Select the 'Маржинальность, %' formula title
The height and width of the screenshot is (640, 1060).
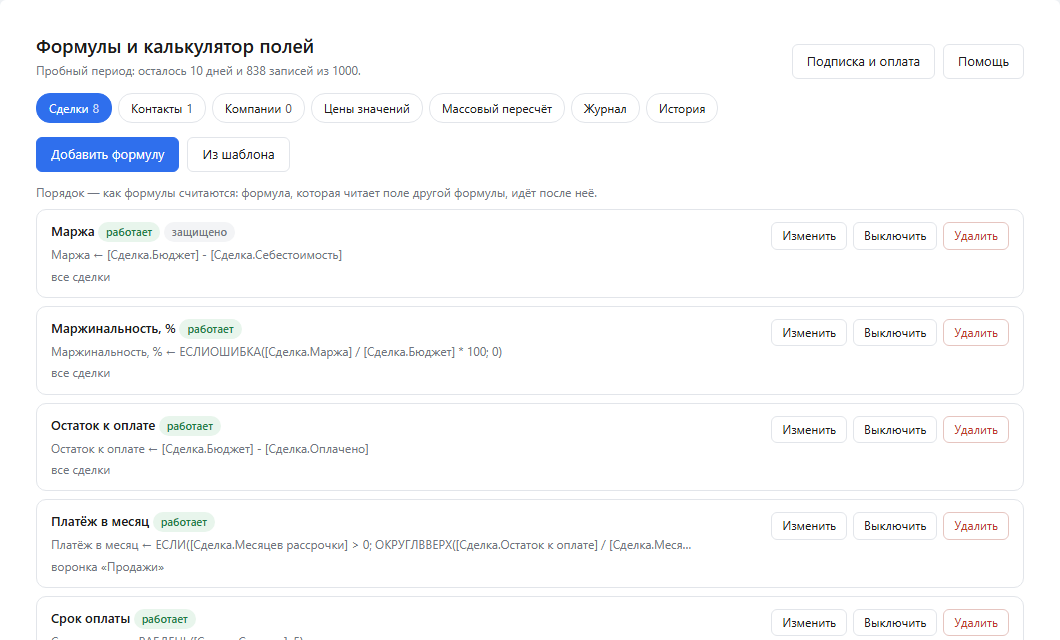tap(113, 329)
